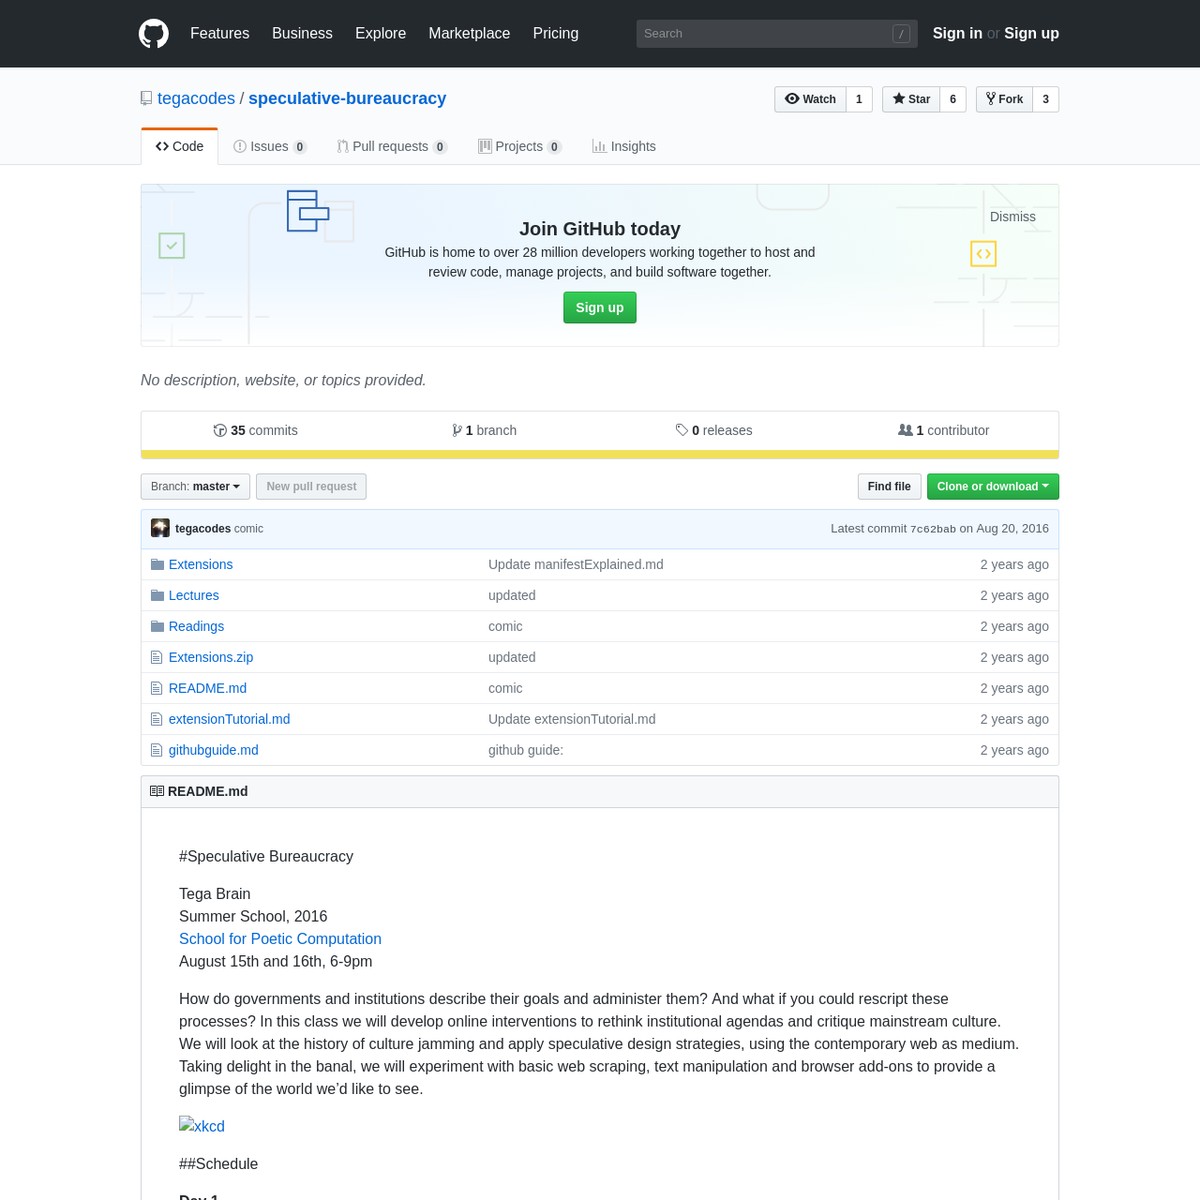Image resolution: width=1200 pixels, height=1200 pixels.
Task: Open the Extensions folder
Action: coord(201,564)
